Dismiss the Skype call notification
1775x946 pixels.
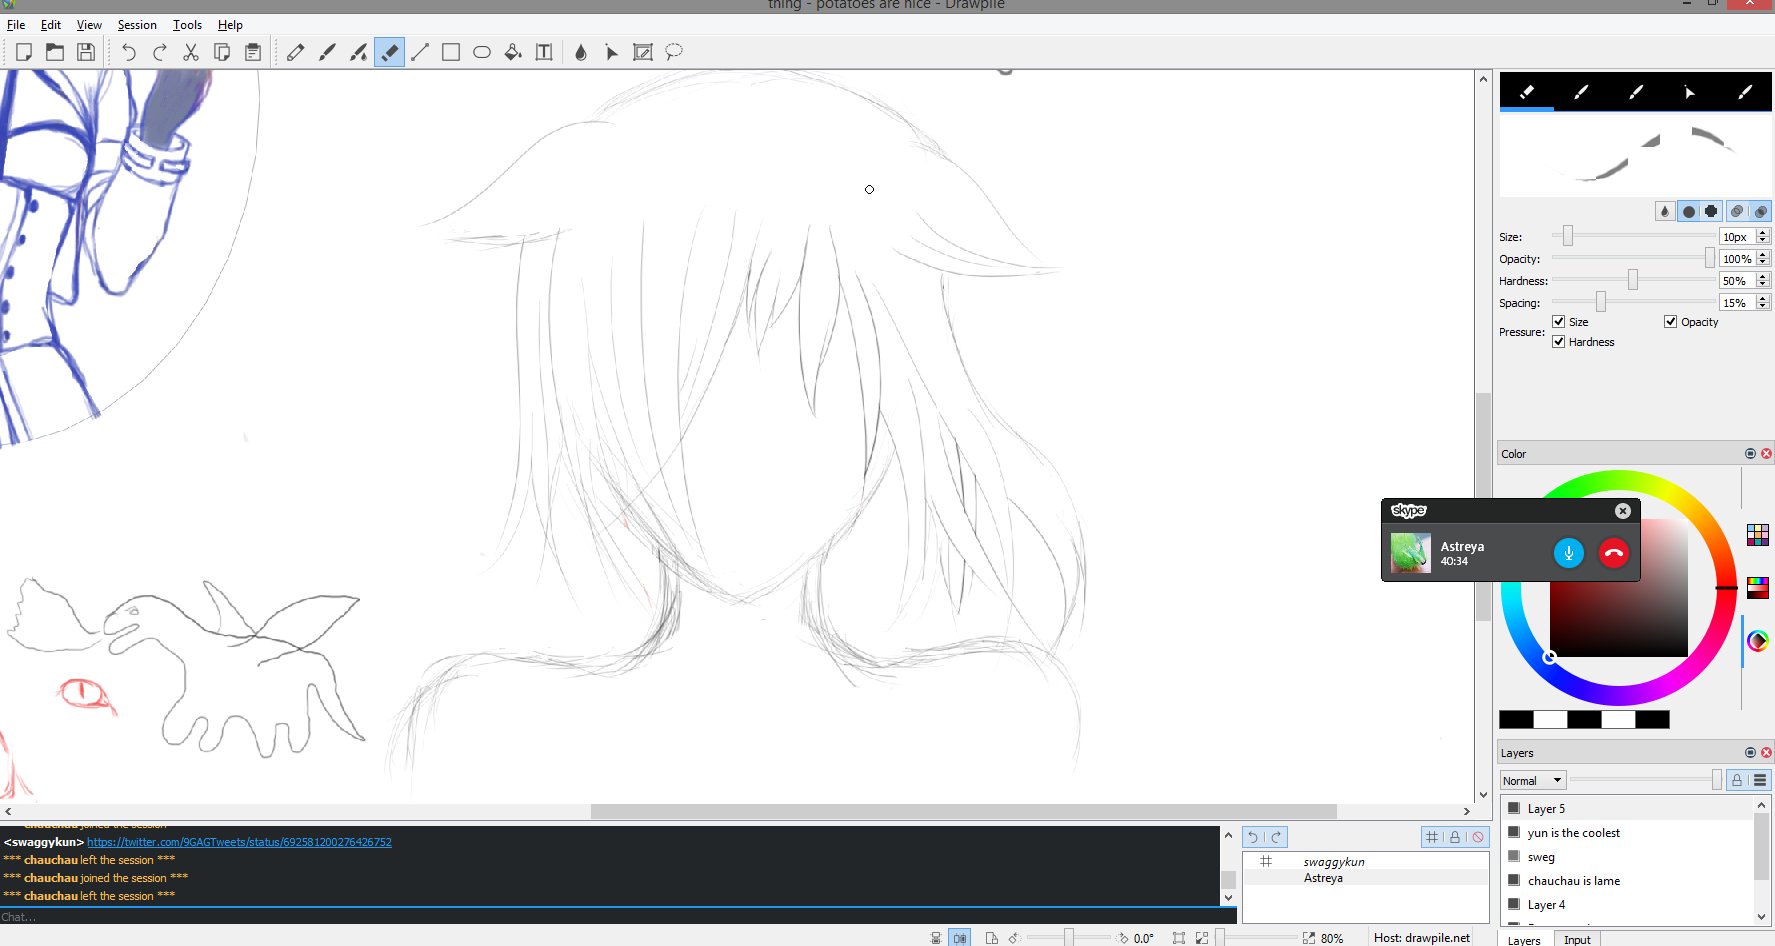(x=1623, y=511)
